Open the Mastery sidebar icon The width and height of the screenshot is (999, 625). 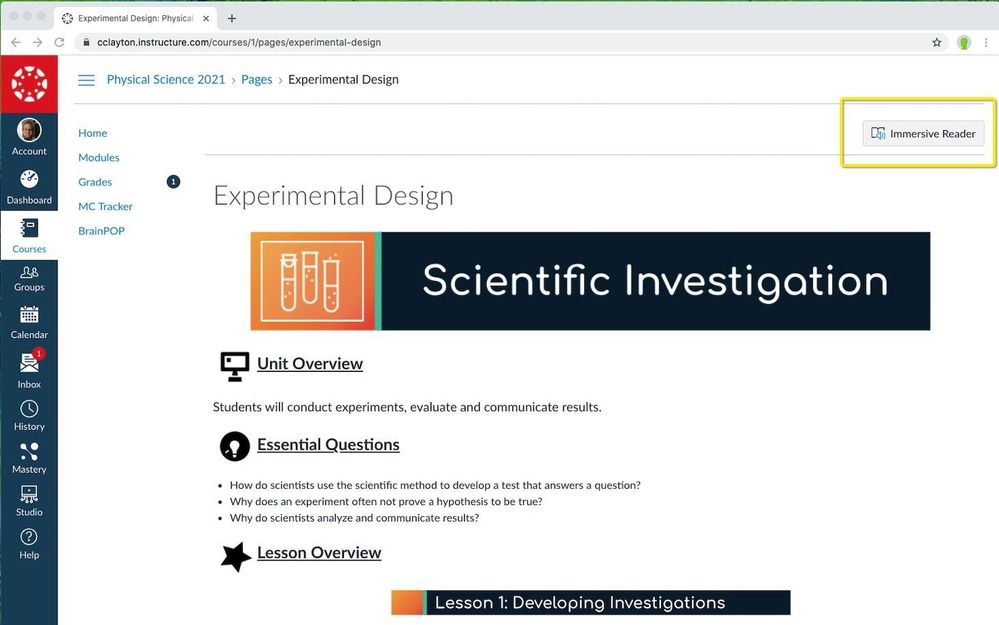pos(29,452)
